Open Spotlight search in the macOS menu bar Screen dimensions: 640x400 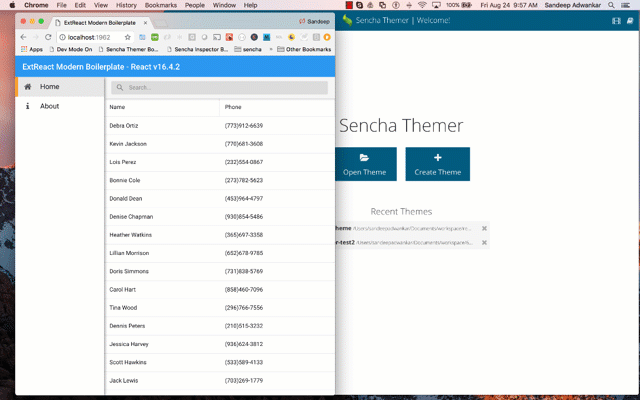click(x=611, y=5)
